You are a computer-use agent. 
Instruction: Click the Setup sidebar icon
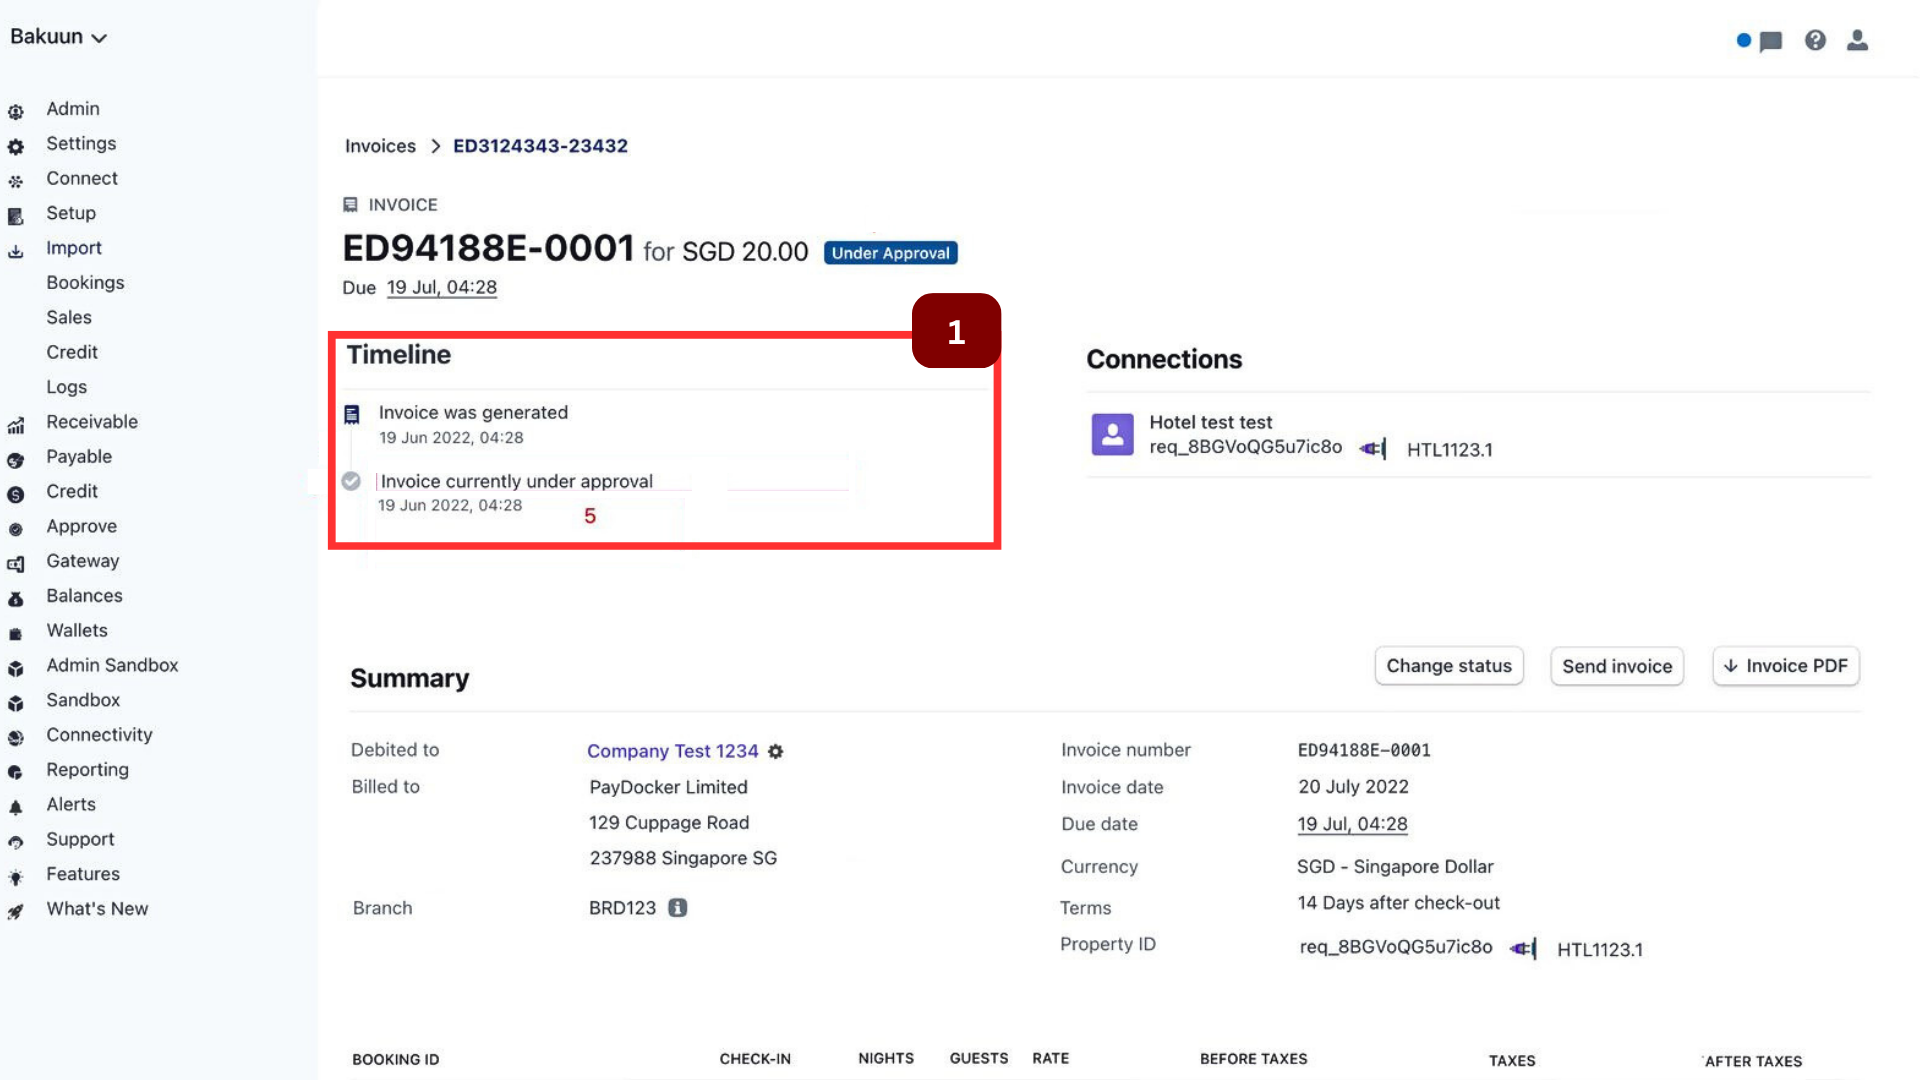(x=16, y=216)
